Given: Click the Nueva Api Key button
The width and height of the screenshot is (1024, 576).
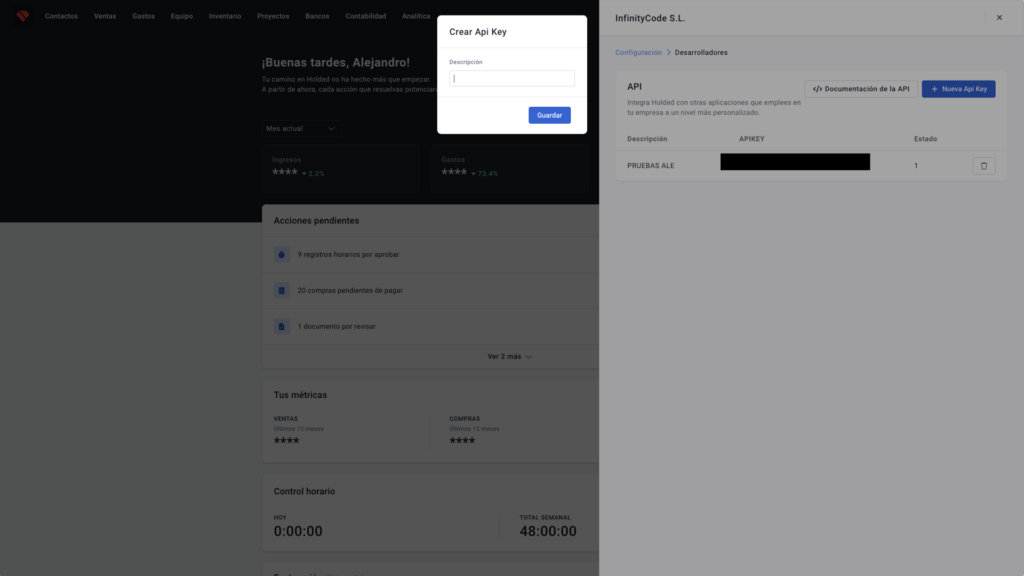Looking at the screenshot, I should [x=958, y=89].
